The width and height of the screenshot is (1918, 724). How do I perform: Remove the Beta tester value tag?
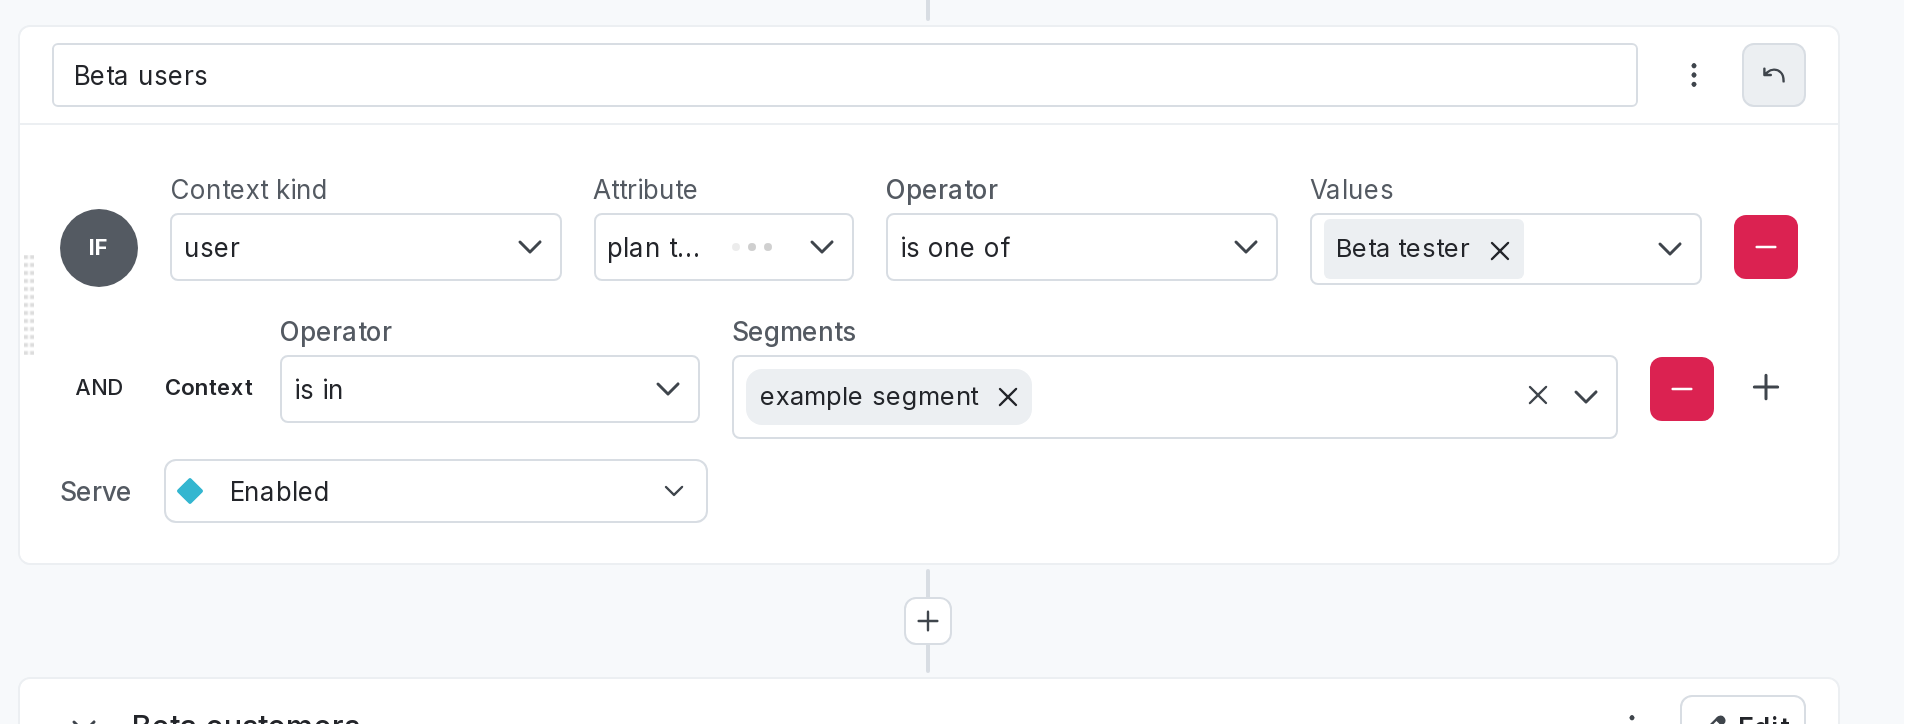1499,250
